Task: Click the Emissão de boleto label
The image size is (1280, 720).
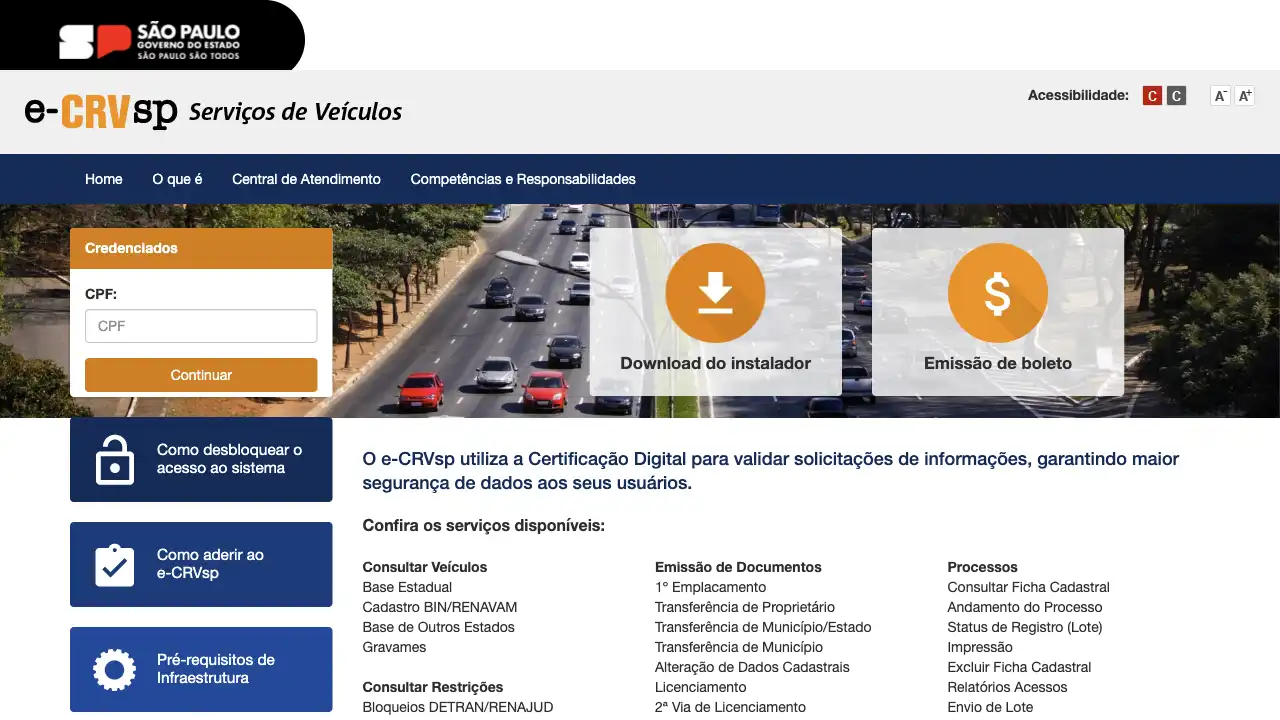Action: tap(998, 363)
